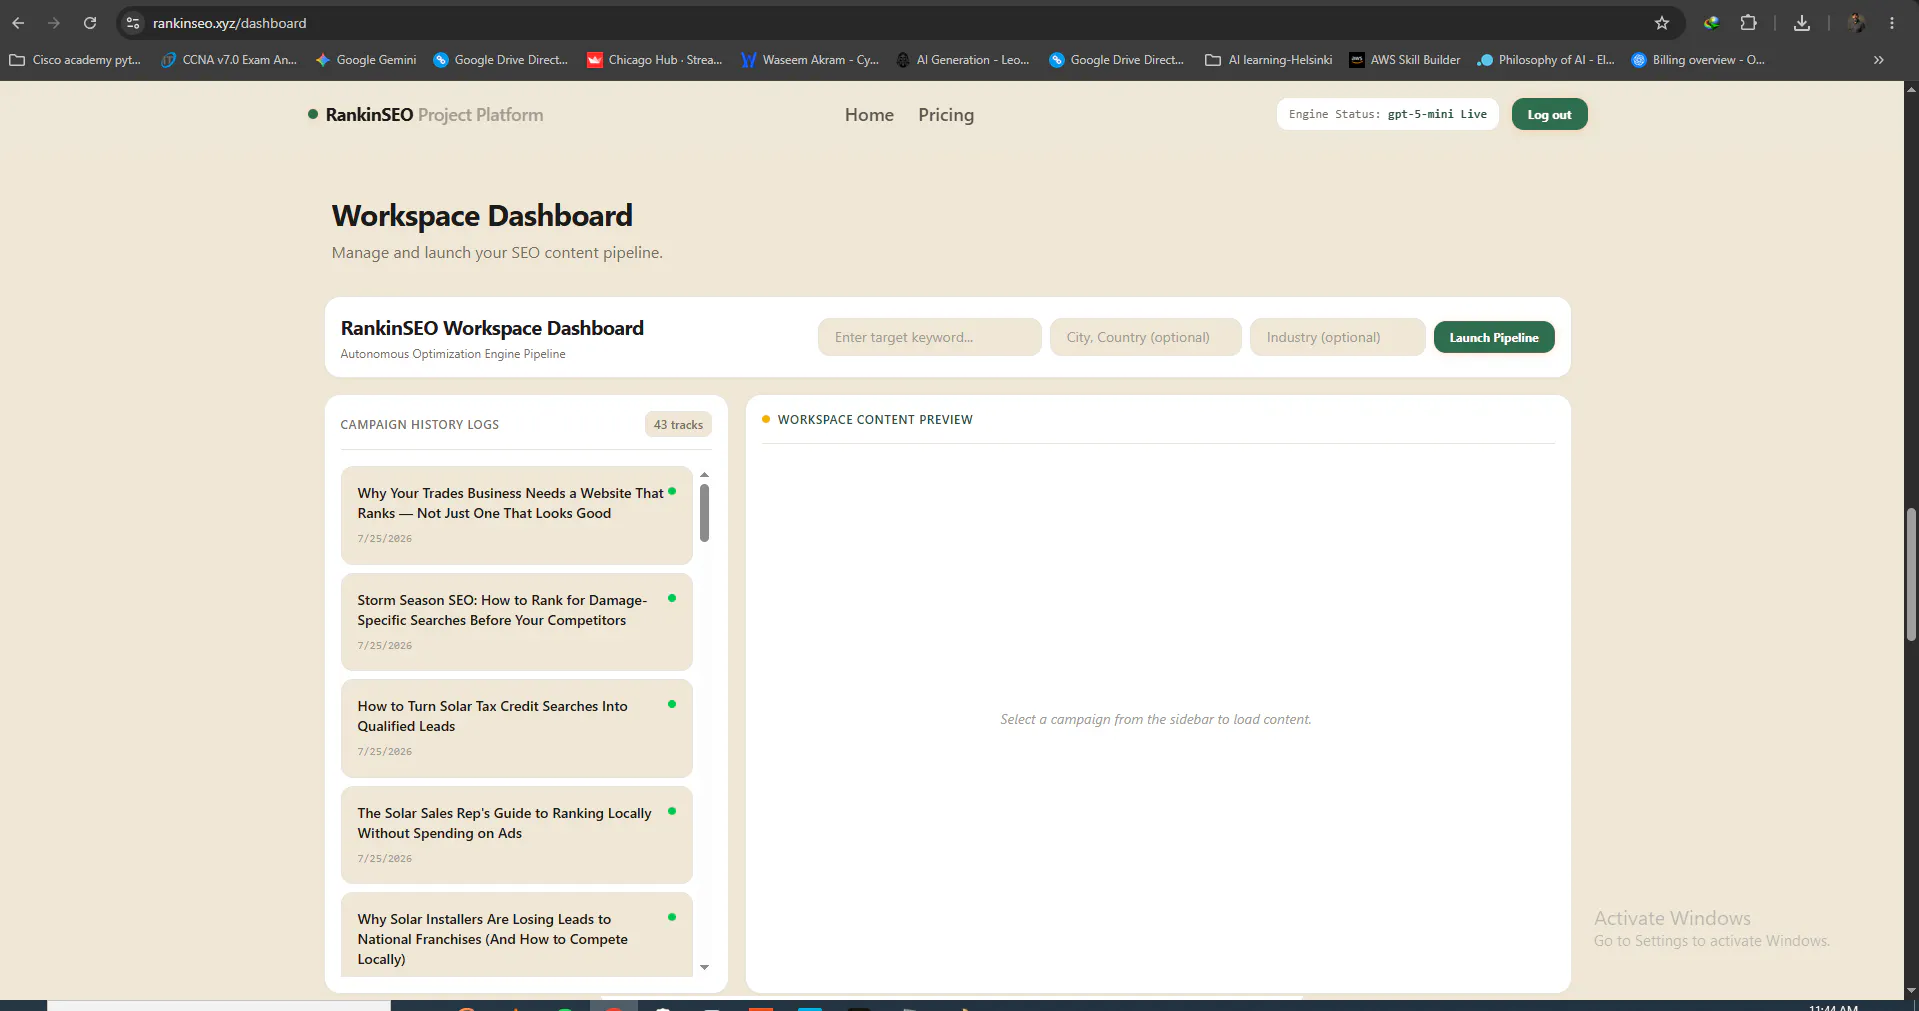The width and height of the screenshot is (1919, 1011).
Task: Focus the City, Country optional field
Action: click(x=1145, y=337)
